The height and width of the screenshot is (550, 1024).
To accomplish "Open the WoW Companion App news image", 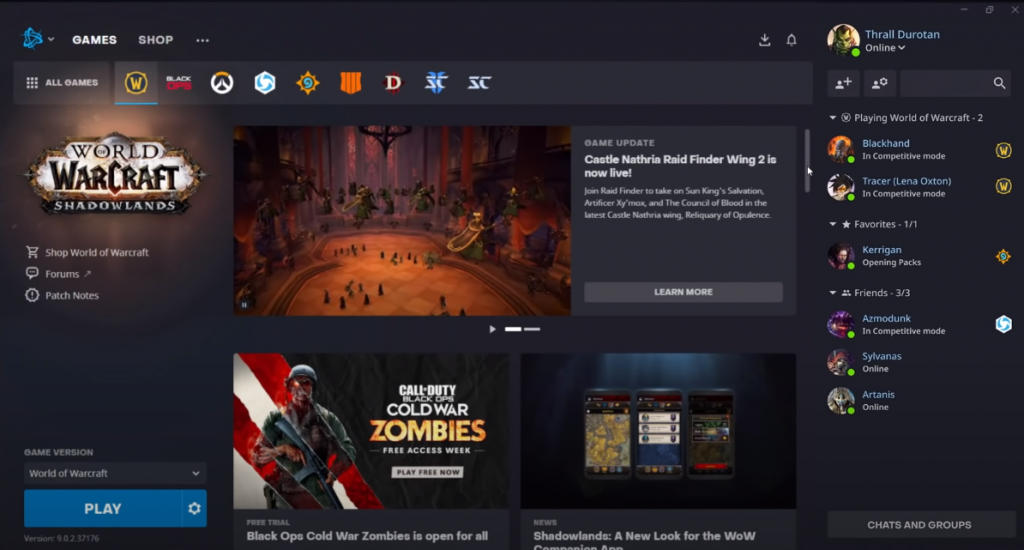I will click(658, 431).
